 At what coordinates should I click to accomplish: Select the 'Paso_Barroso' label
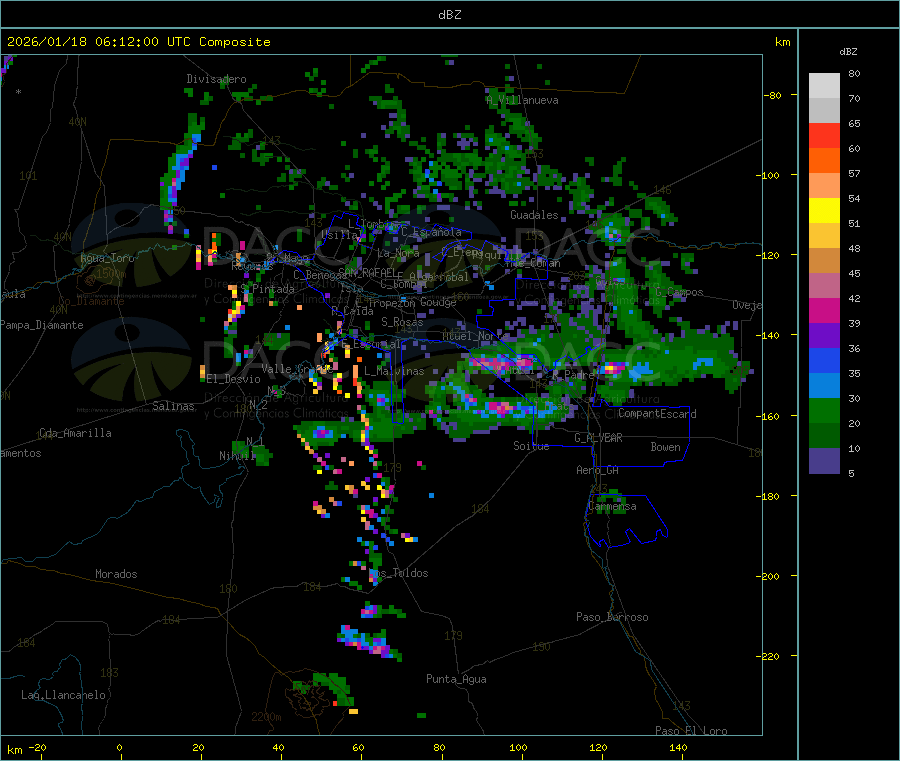(x=612, y=618)
